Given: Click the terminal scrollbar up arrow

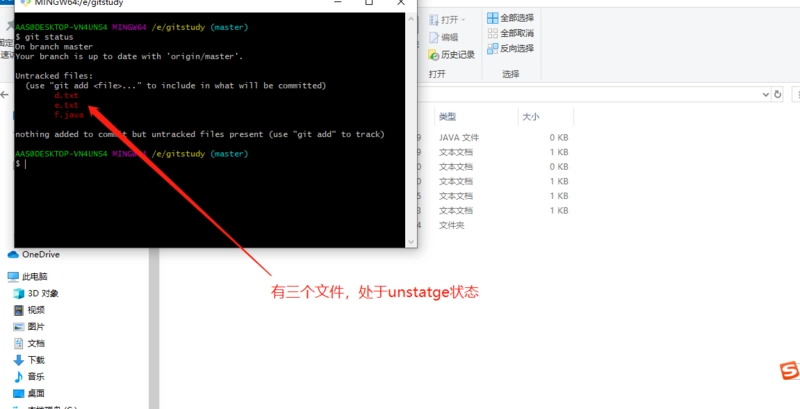Looking at the screenshot, I should (411, 18).
